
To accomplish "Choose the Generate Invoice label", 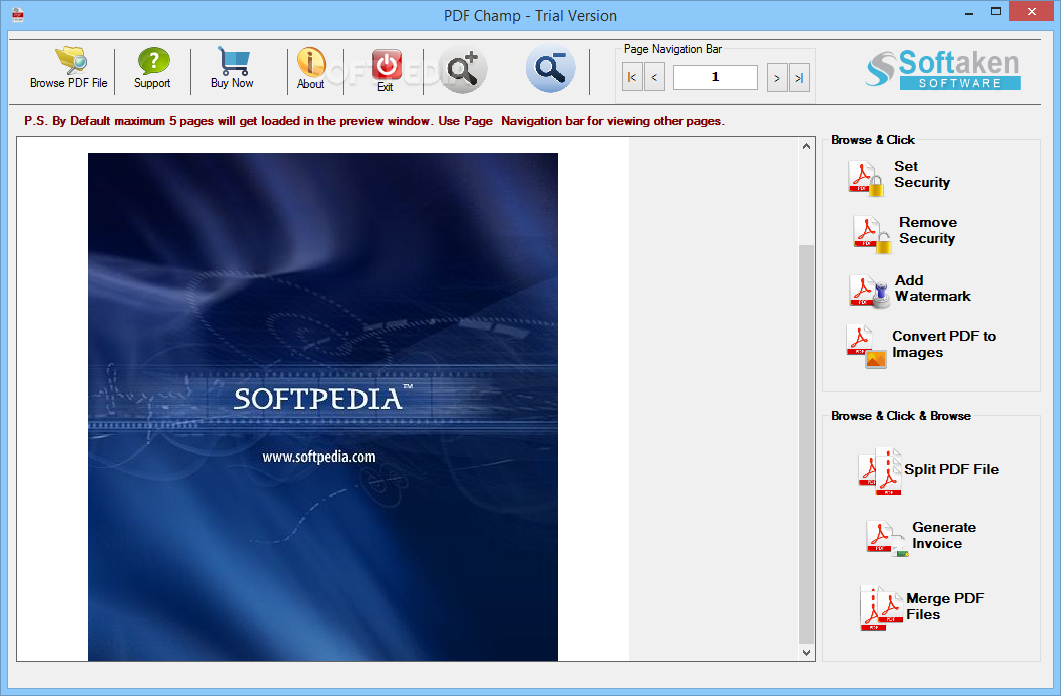I will pos(944,535).
